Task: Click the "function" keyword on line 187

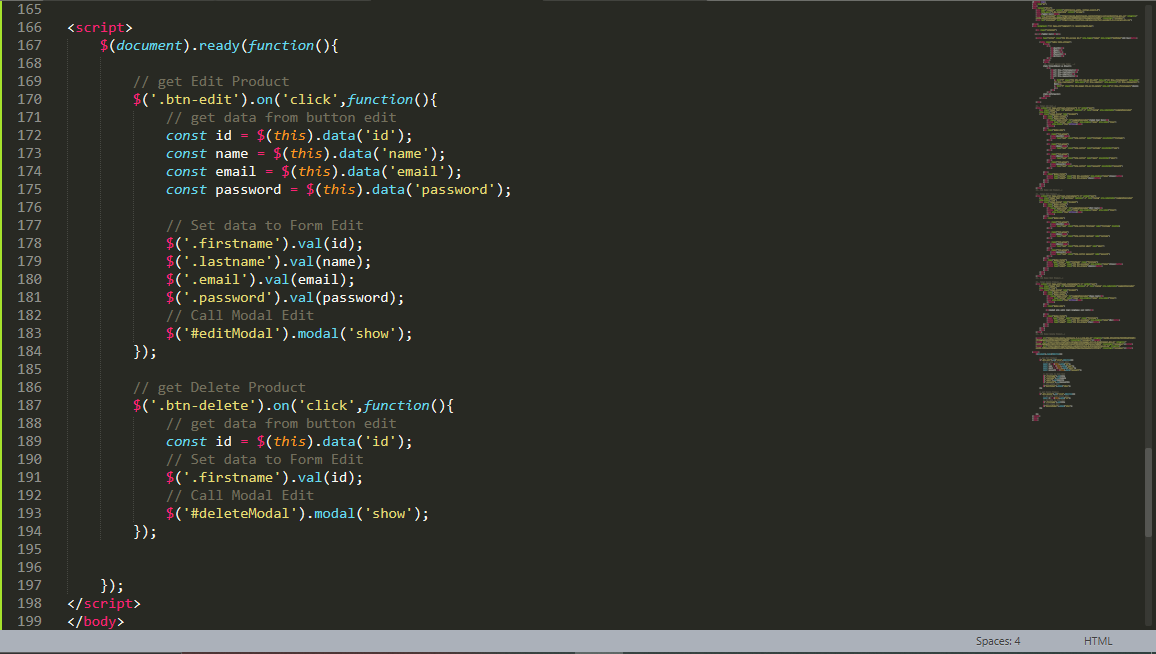Action: click(397, 406)
